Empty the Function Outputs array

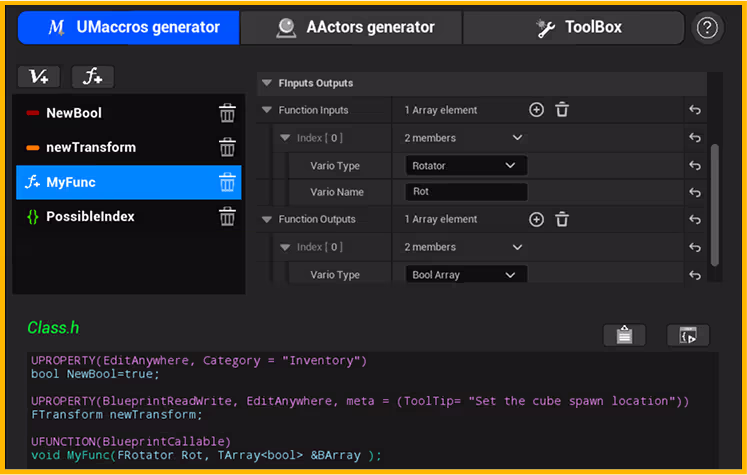[x=562, y=220]
